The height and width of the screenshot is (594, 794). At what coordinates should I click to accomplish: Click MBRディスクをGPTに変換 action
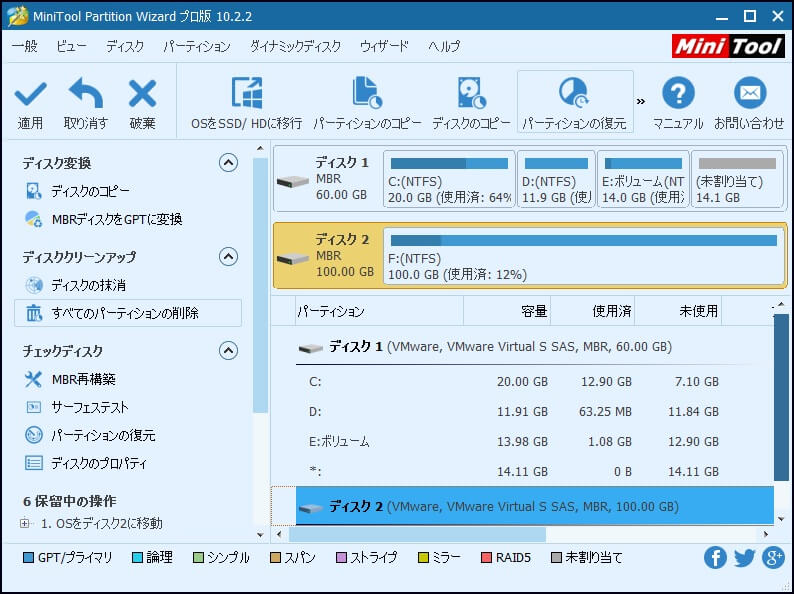pos(116,219)
